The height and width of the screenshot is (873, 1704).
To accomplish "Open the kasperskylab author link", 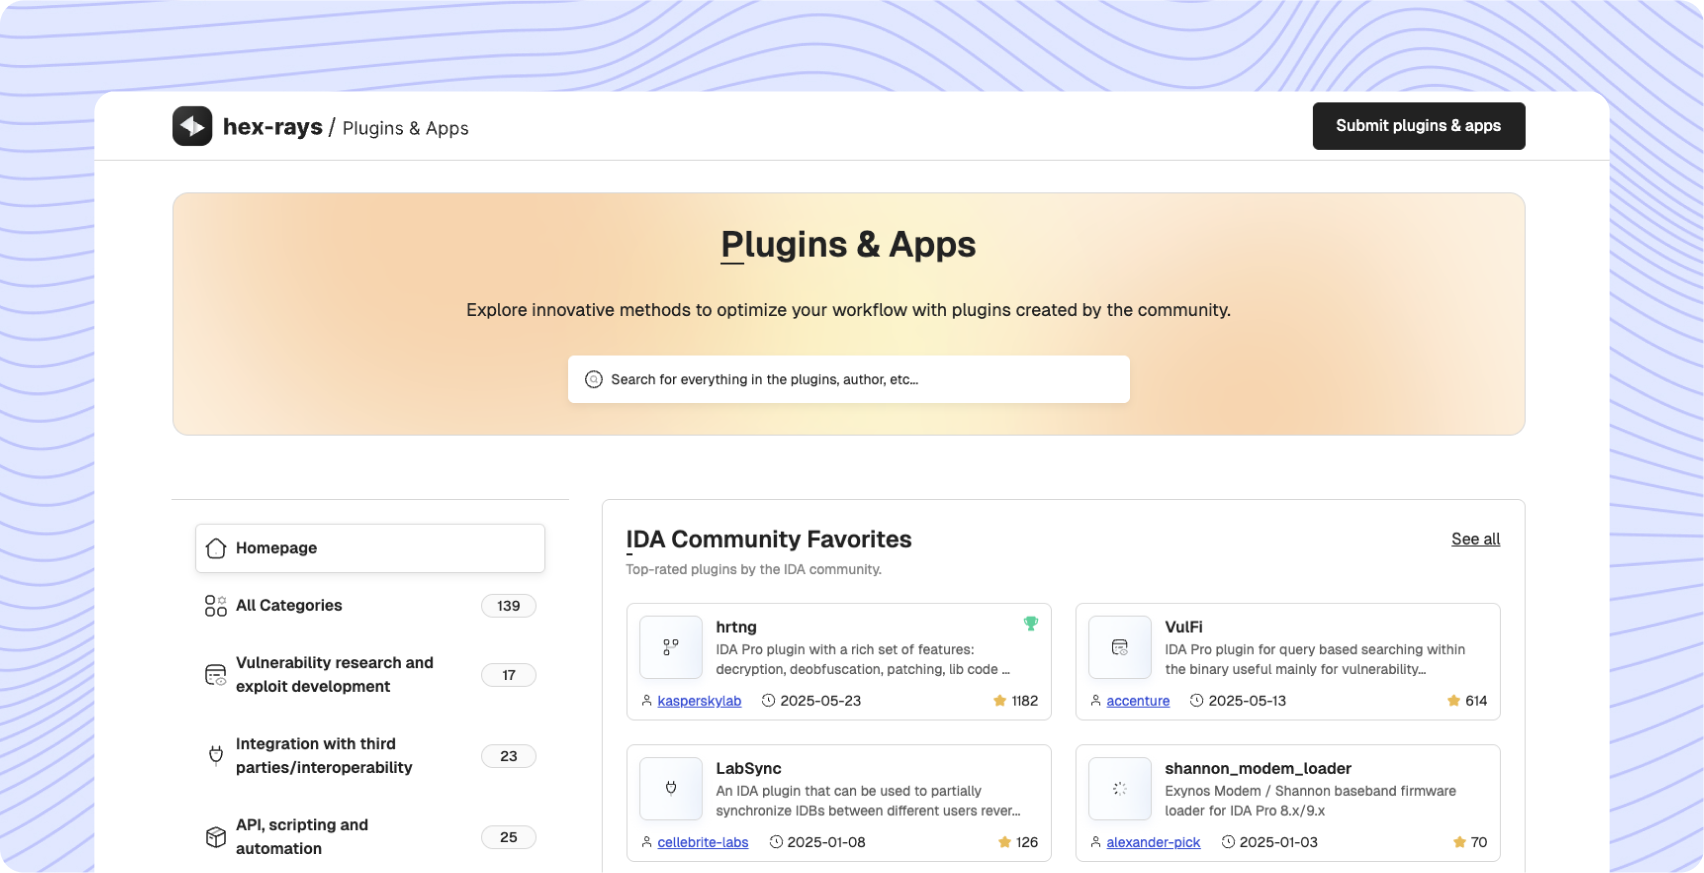I will pos(699,701).
